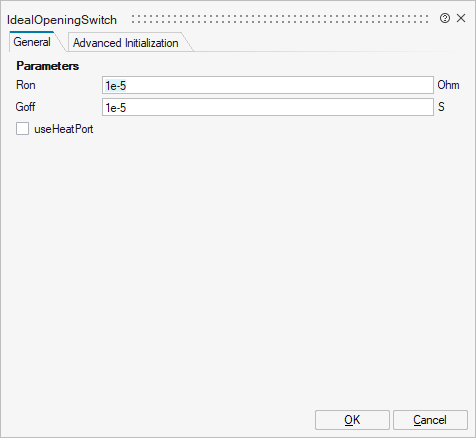
Task: Click the Ron parameter label
Action: coord(26,85)
